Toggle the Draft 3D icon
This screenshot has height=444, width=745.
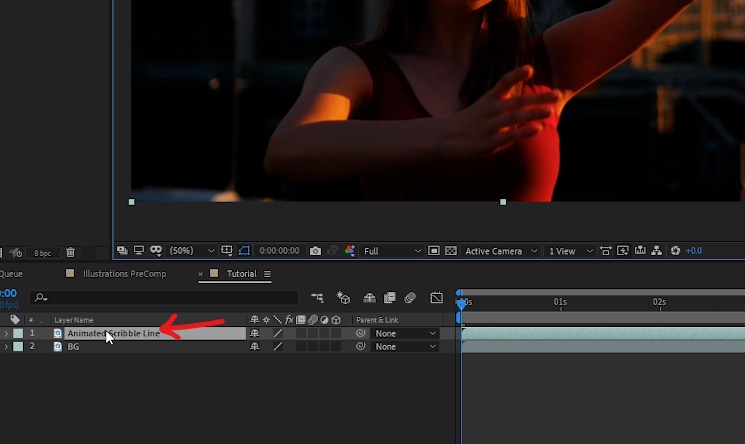tap(343, 298)
